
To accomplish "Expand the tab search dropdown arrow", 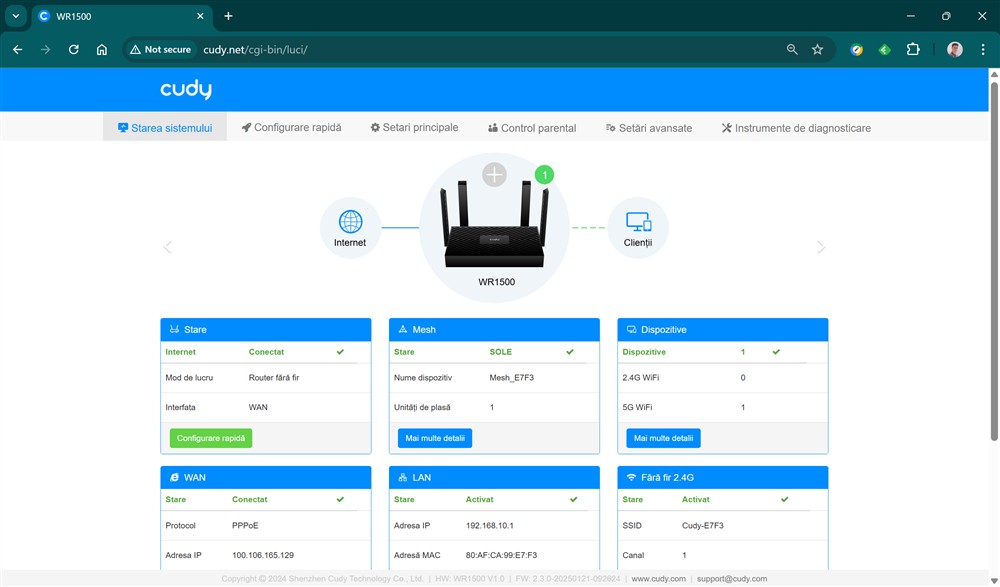I will tap(16, 16).
